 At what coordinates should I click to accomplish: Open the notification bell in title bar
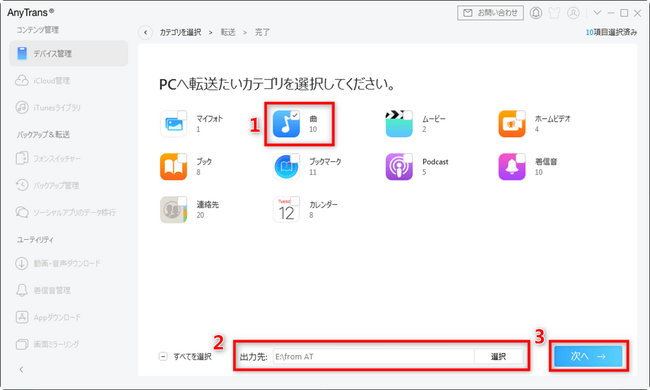pyautogui.click(x=536, y=13)
